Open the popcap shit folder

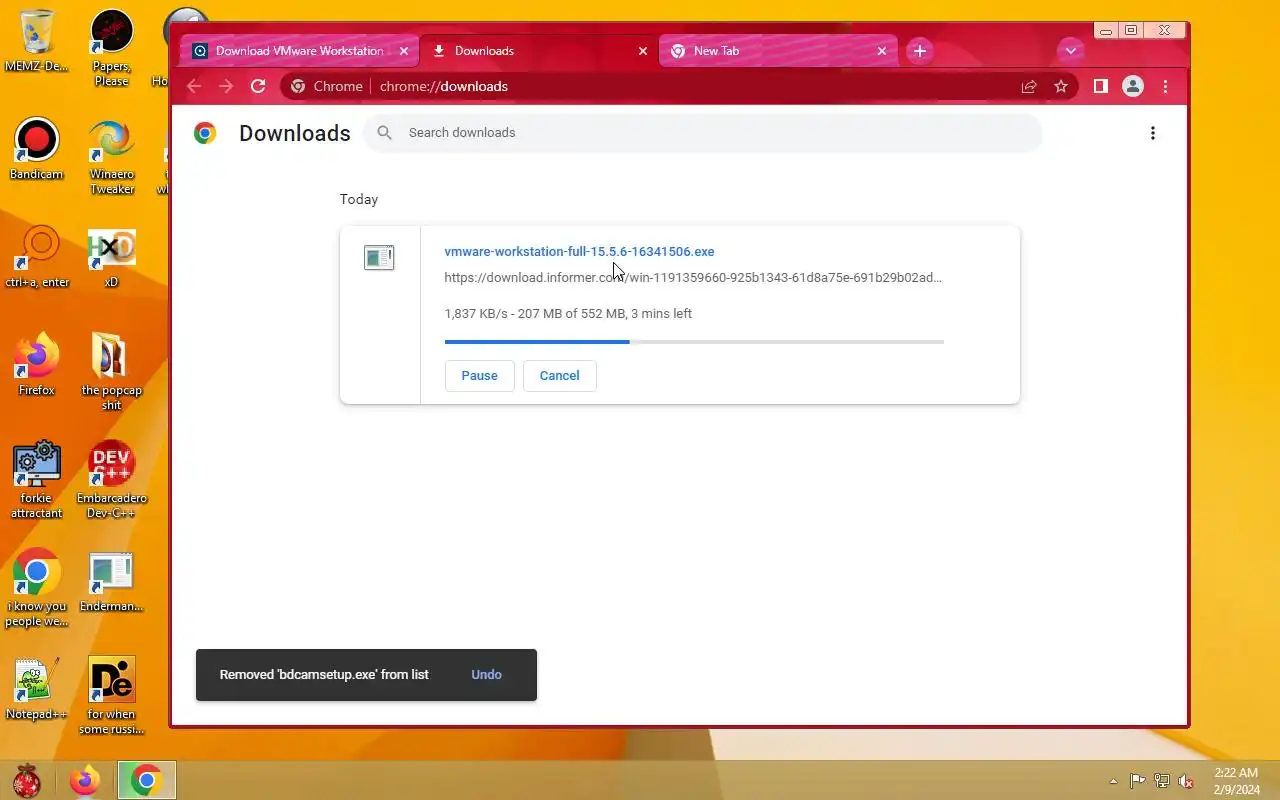(111, 372)
